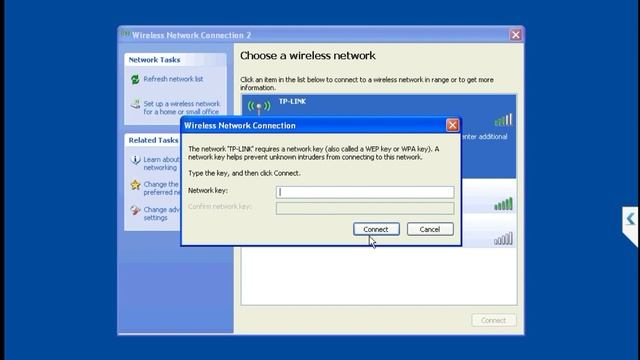Image resolution: width=640 pixels, height=360 pixels.
Task: Click 'Type the key, and then click Connect' text
Action: click(244, 173)
